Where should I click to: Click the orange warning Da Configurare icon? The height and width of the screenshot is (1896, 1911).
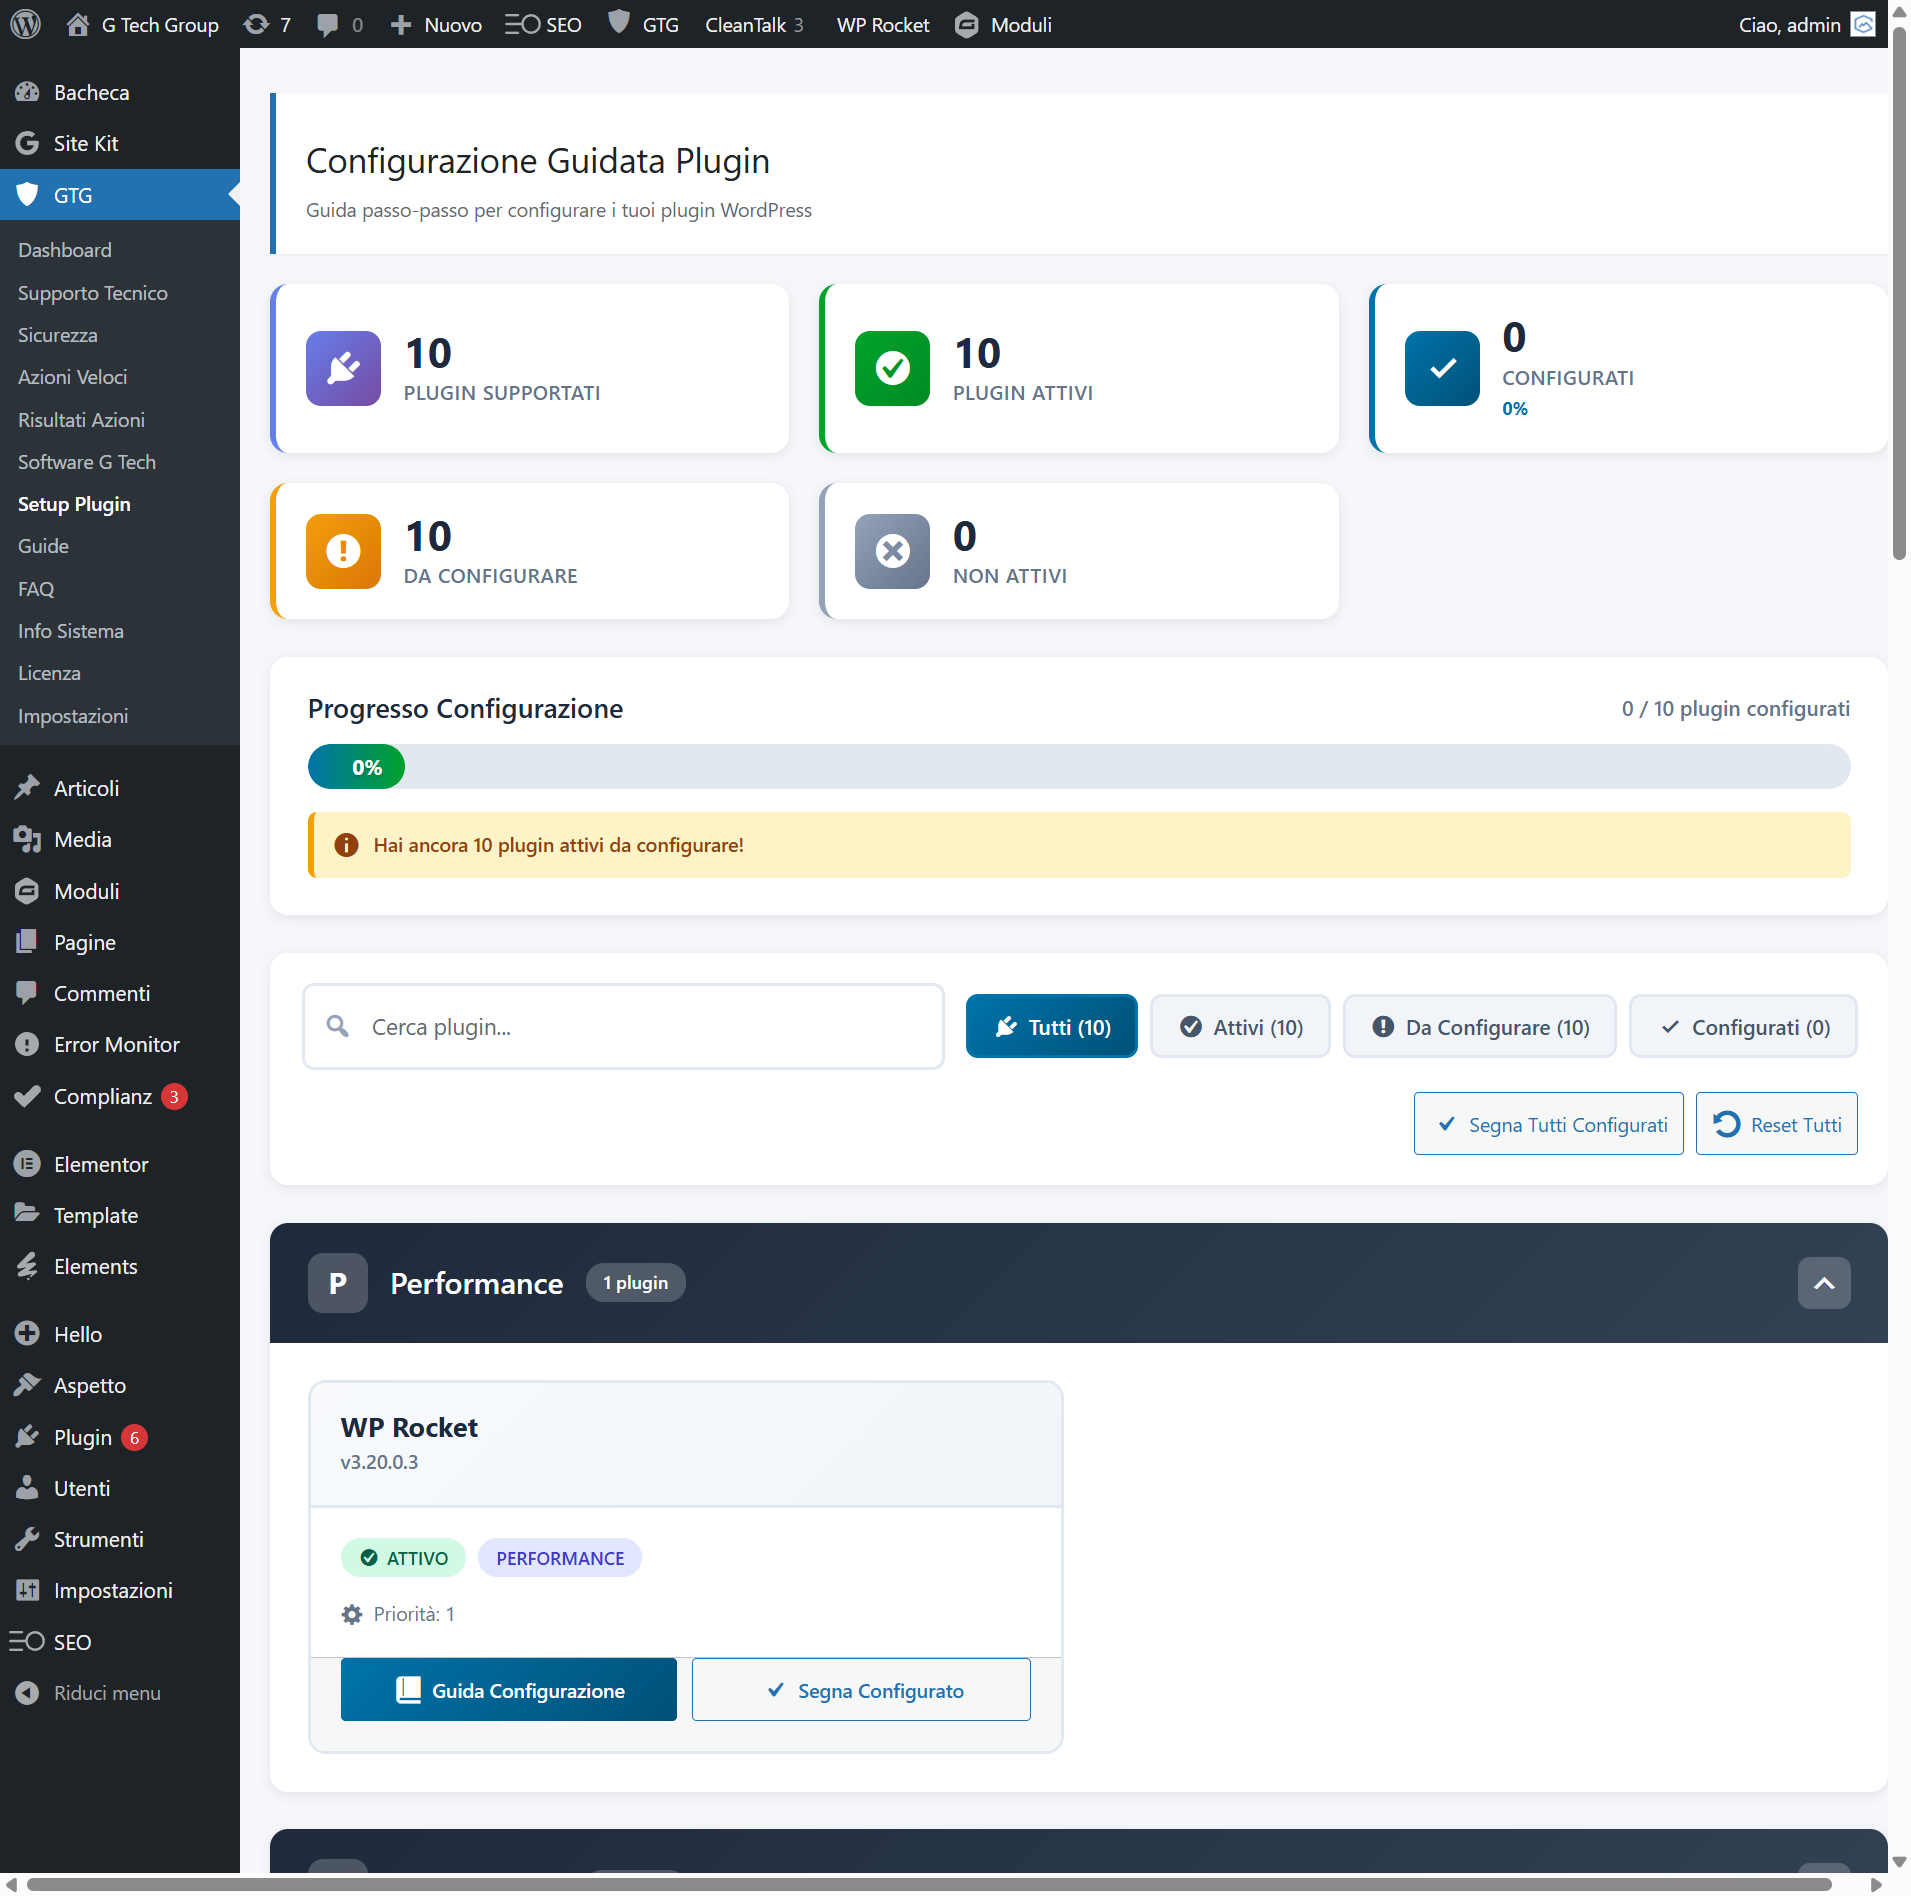click(343, 551)
